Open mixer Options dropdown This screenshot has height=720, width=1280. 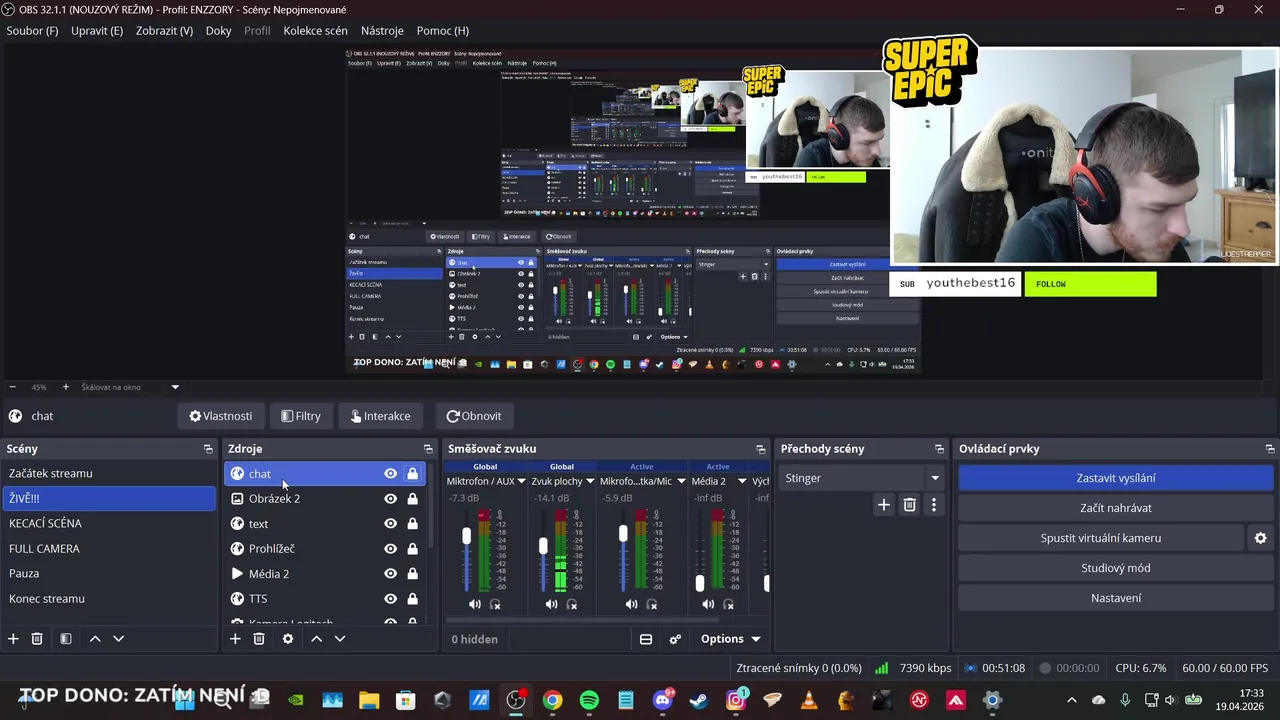coord(730,639)
